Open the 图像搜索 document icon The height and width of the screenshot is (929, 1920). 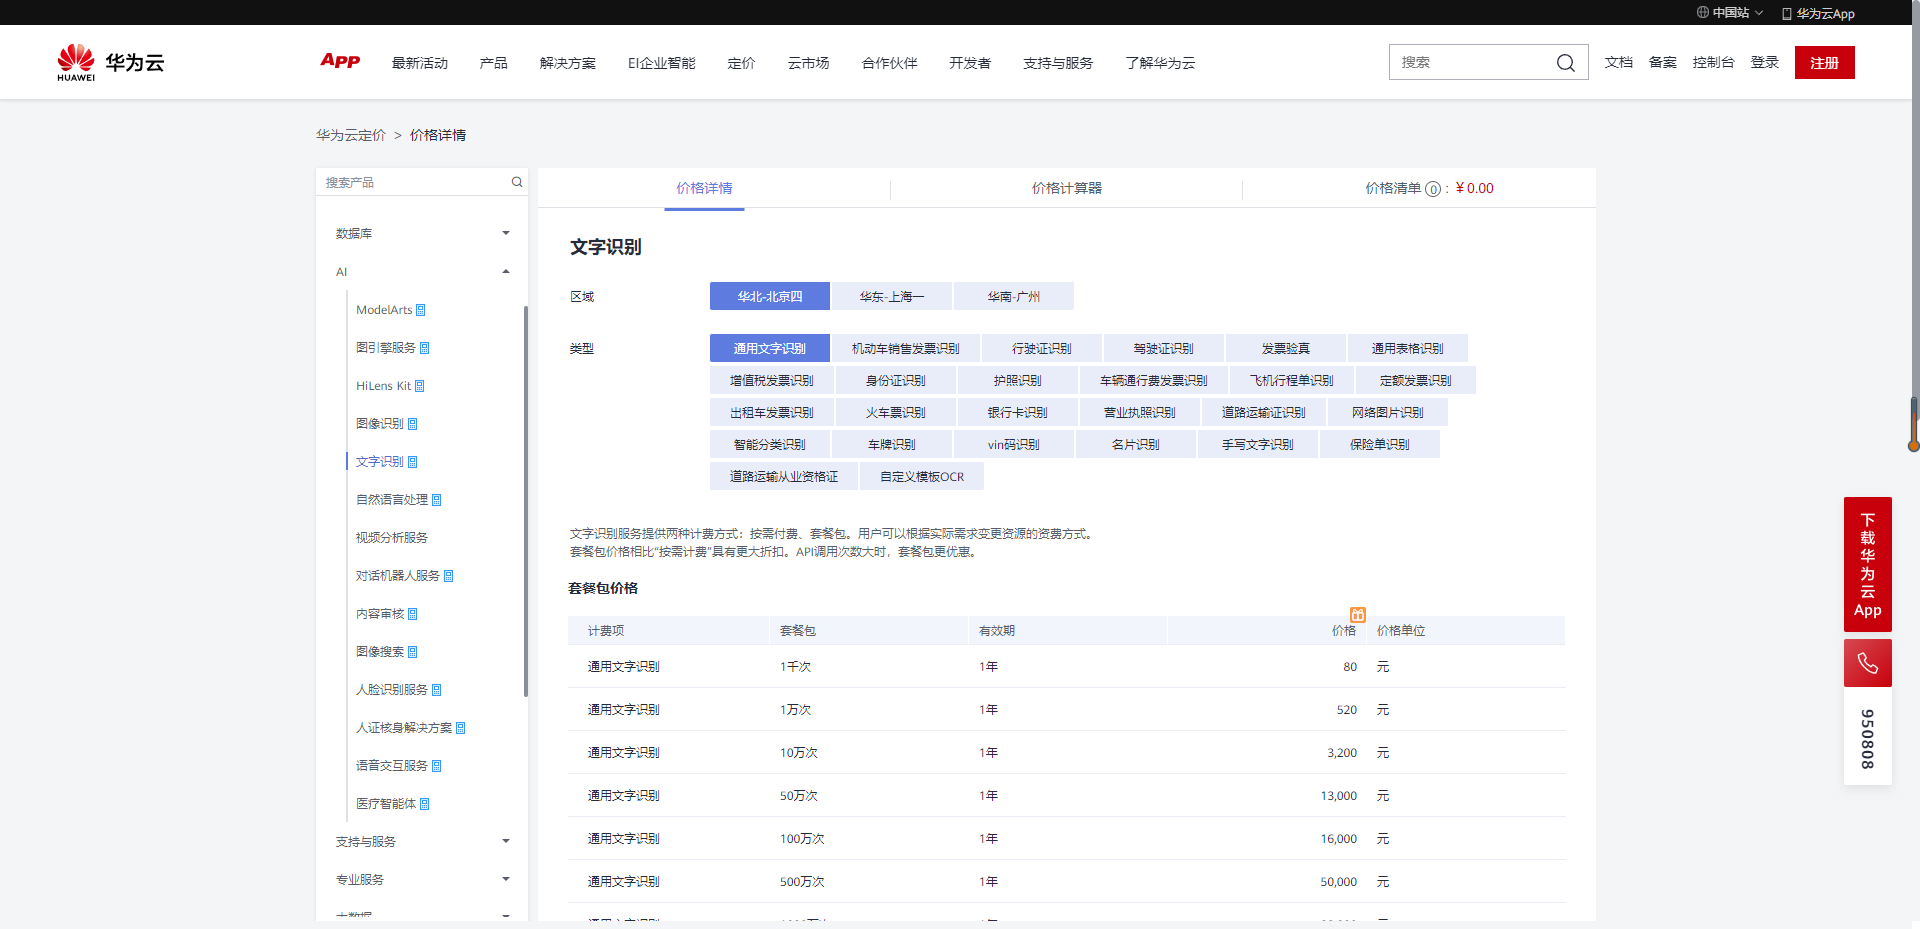[x=413, y=652]
